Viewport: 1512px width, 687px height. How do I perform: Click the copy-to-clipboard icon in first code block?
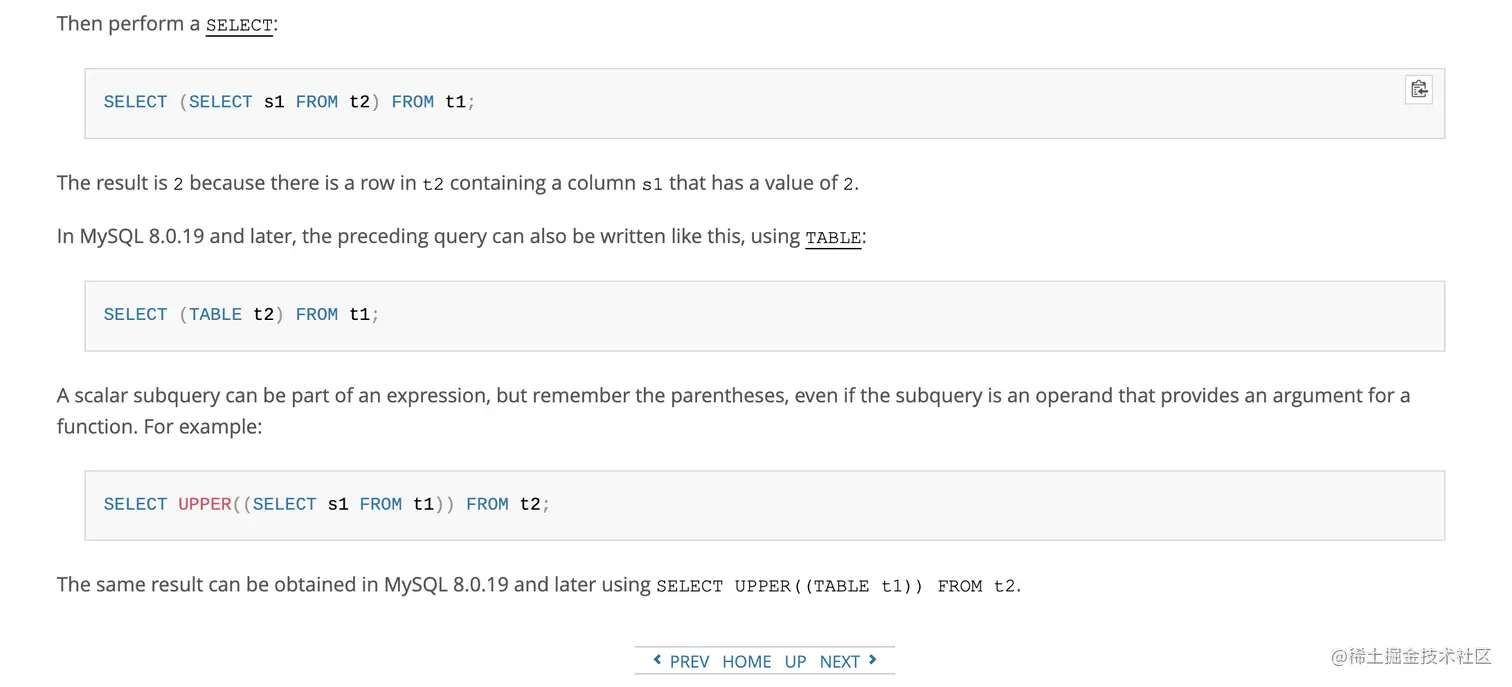click(x=1418, y=89)
